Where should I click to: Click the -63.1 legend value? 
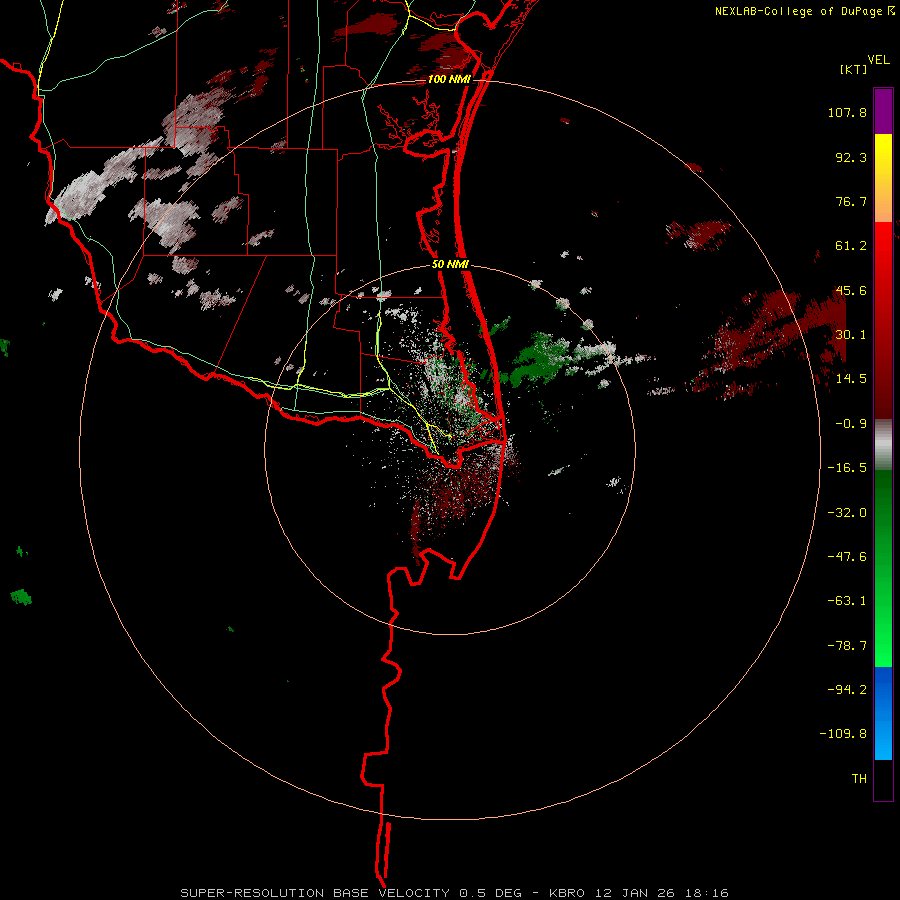(x=847, y=601)
